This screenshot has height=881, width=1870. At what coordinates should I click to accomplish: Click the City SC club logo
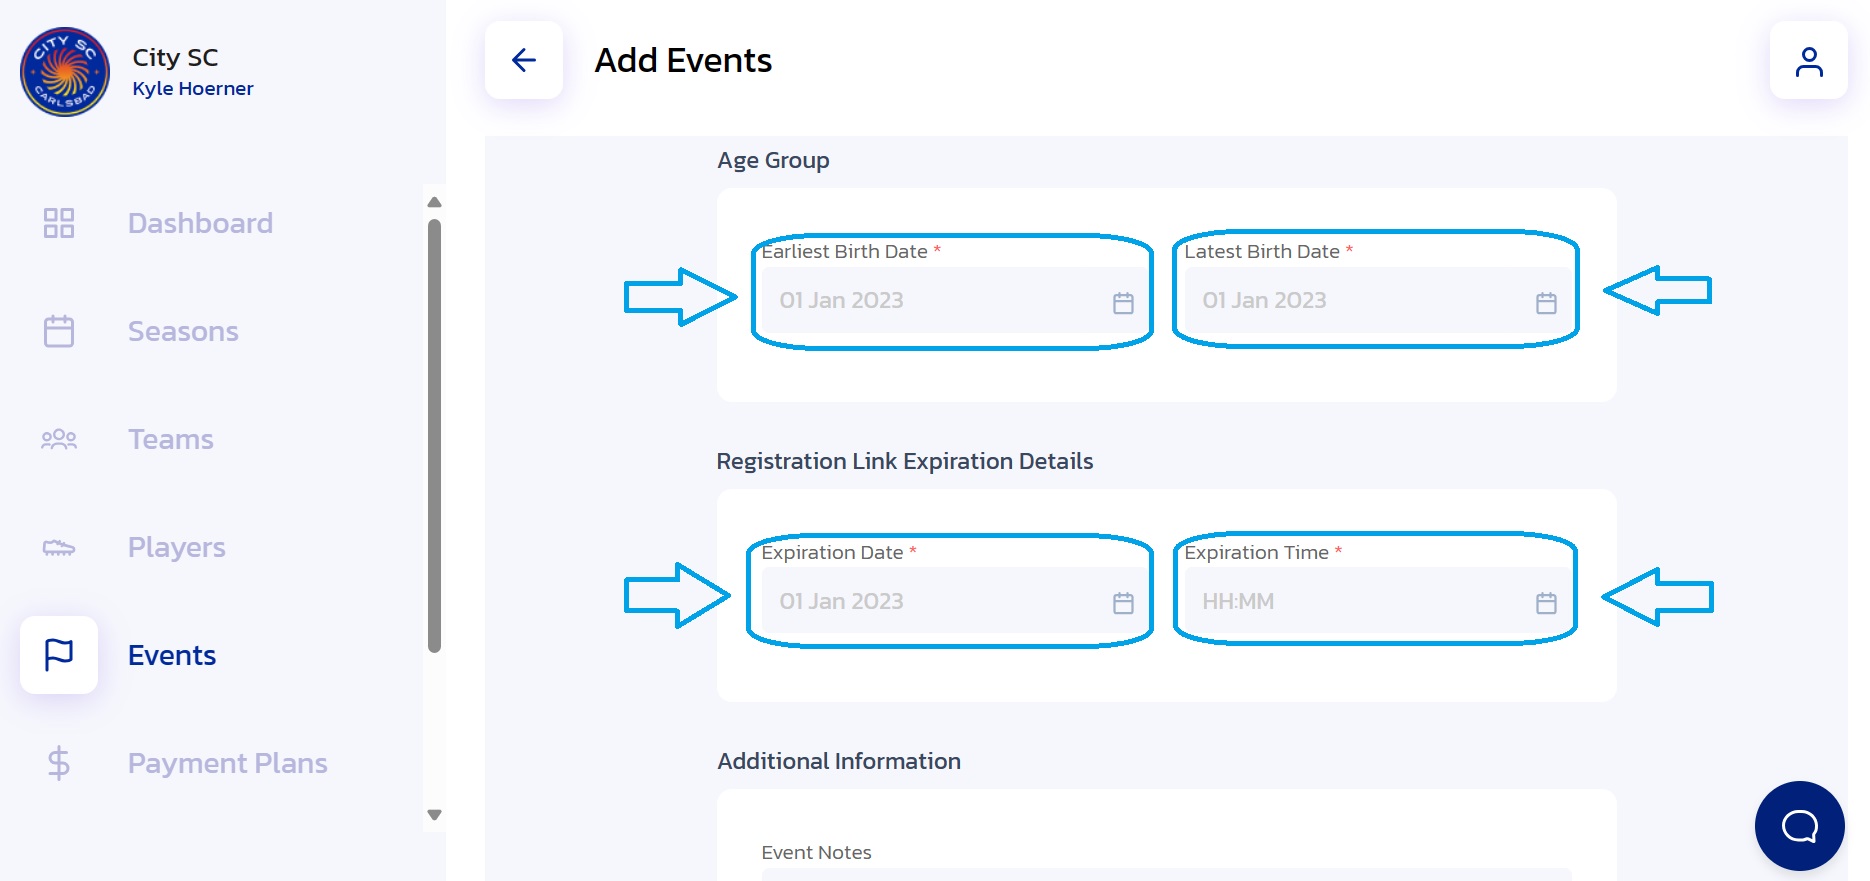click(x=65, y=72)
